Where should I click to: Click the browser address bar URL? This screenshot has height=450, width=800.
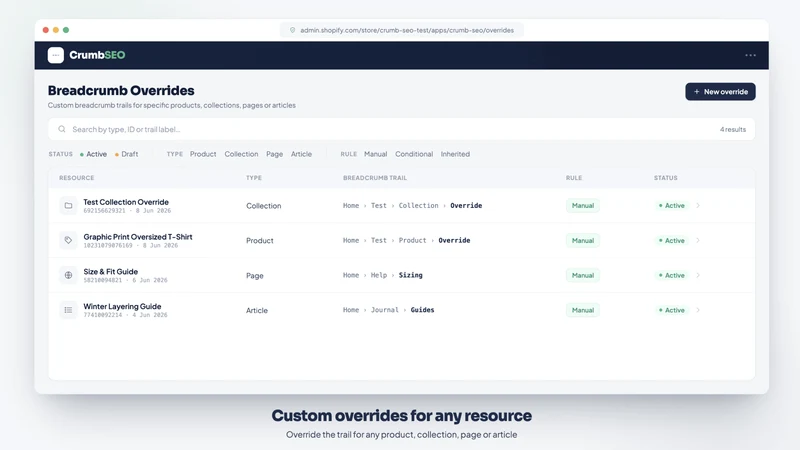407,30
